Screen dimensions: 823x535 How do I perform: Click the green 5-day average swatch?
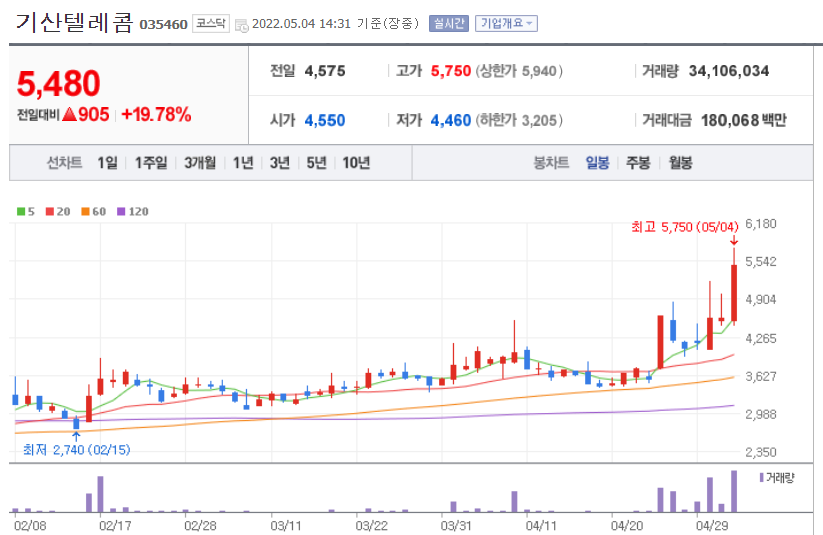[21, 212]
